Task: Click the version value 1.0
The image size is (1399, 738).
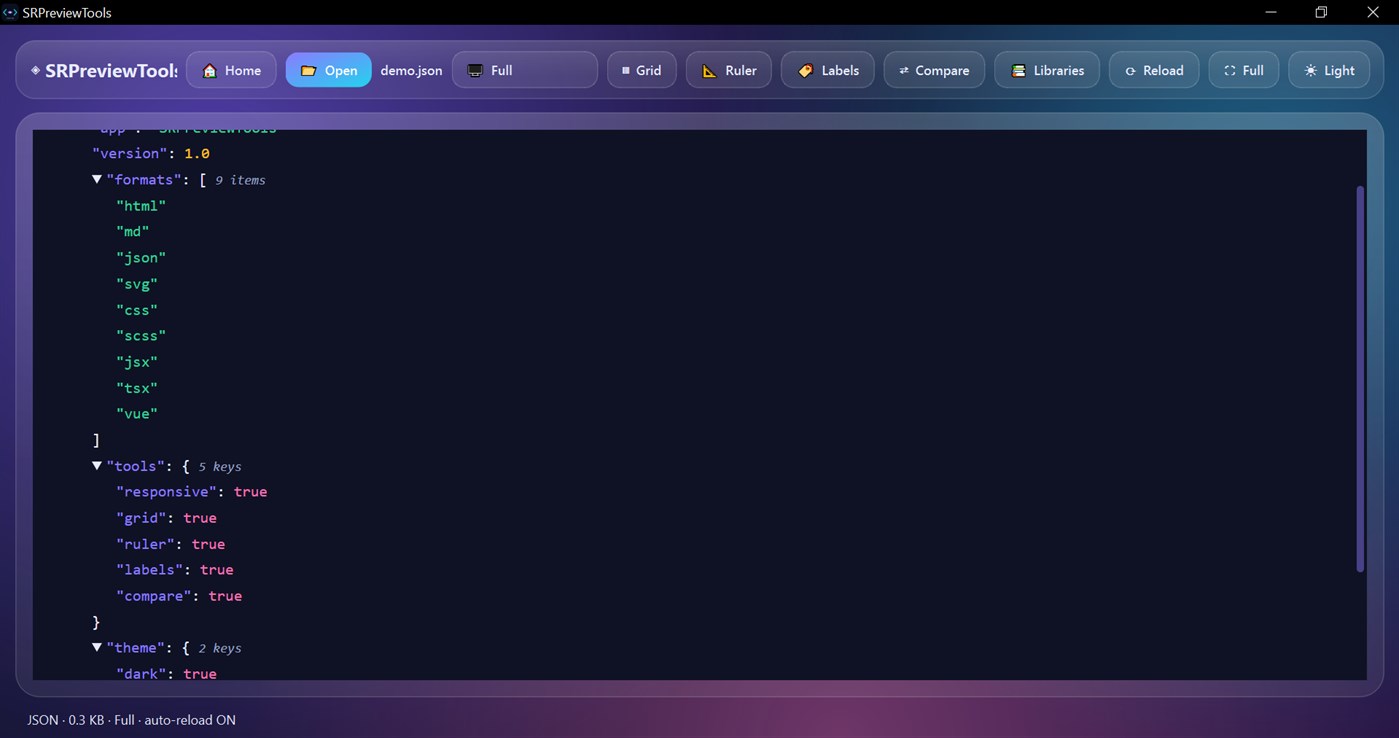Action: (197, 153)
